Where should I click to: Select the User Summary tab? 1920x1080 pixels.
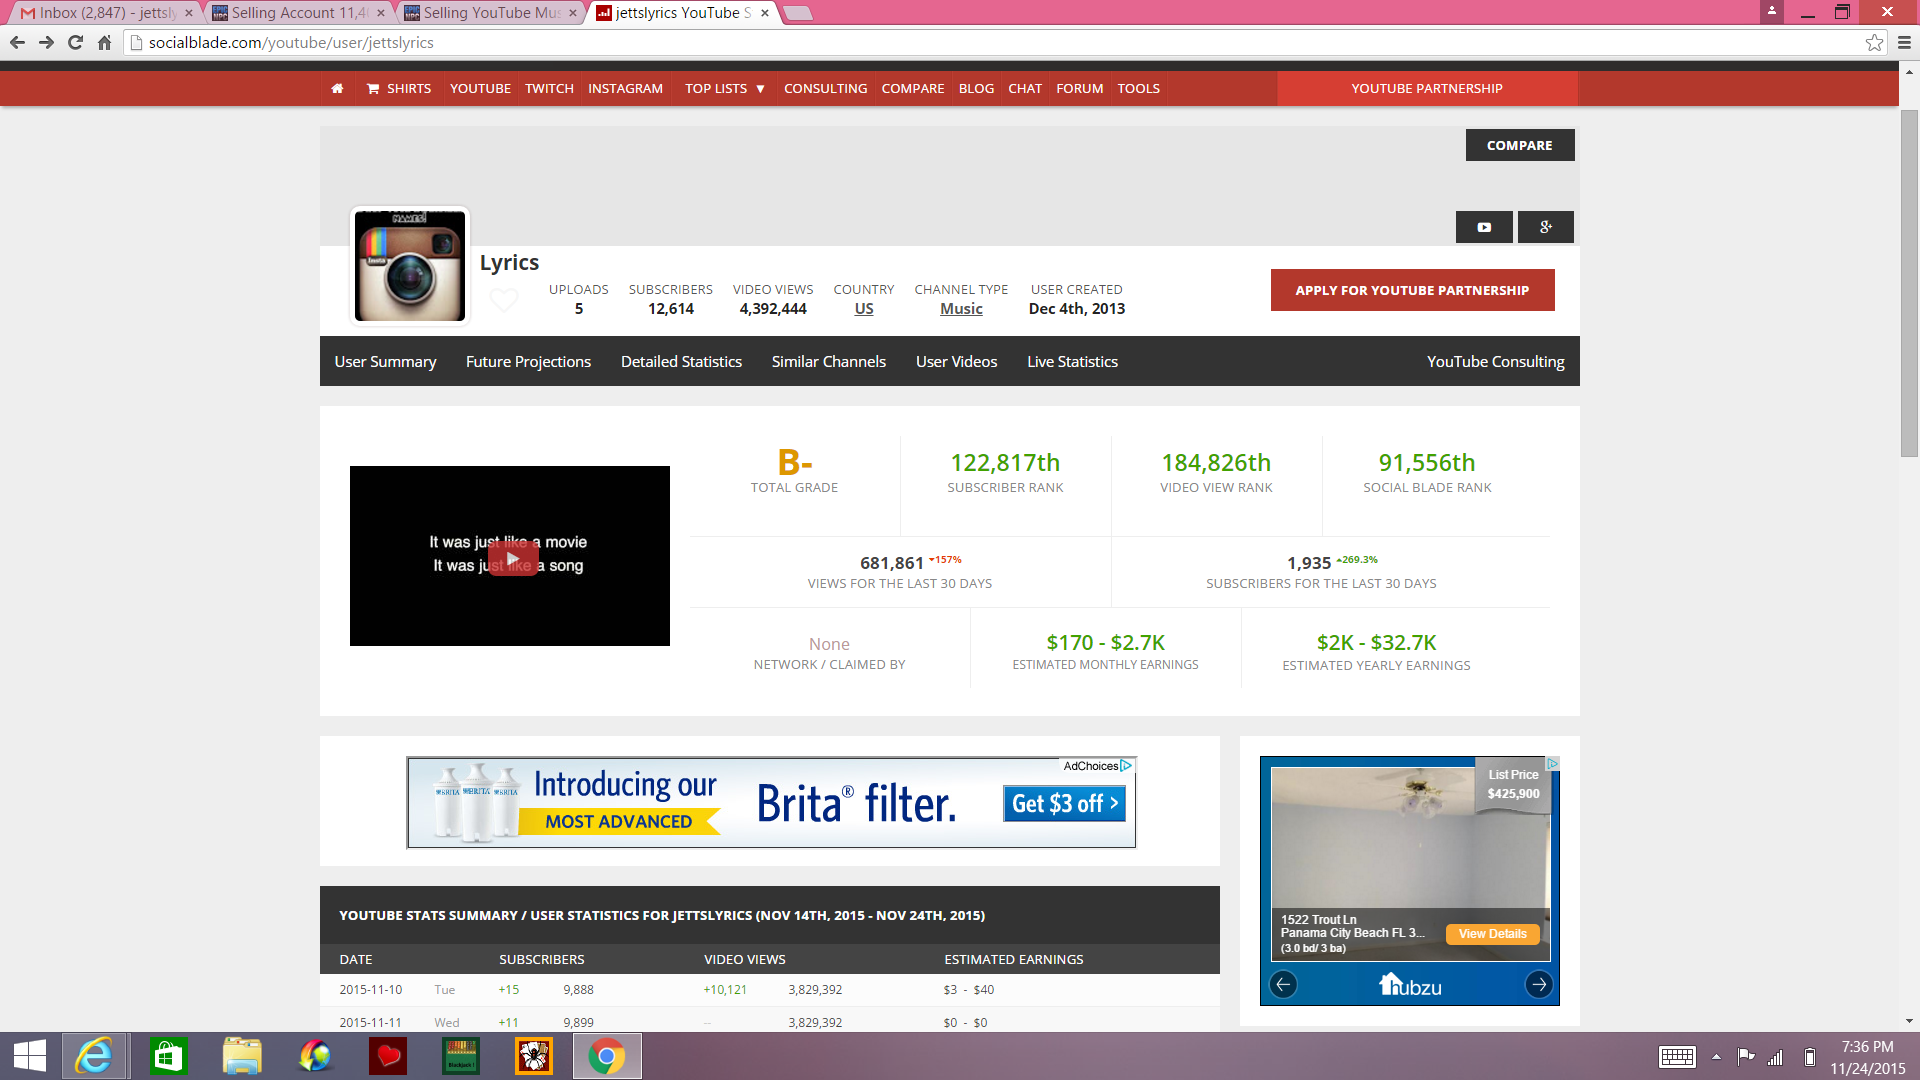(385, 361)
